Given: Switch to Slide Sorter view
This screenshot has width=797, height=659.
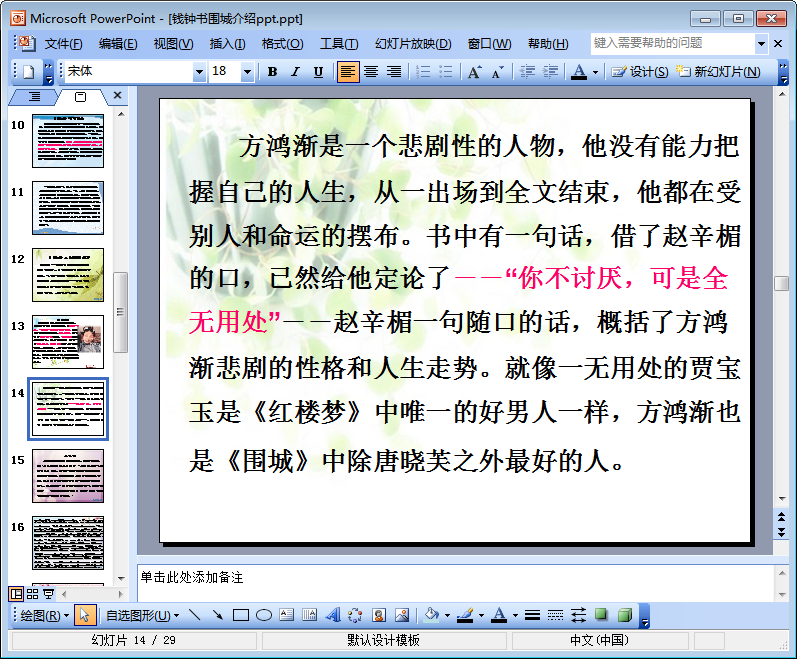Looking at the screenshot, I should [33, 593].
